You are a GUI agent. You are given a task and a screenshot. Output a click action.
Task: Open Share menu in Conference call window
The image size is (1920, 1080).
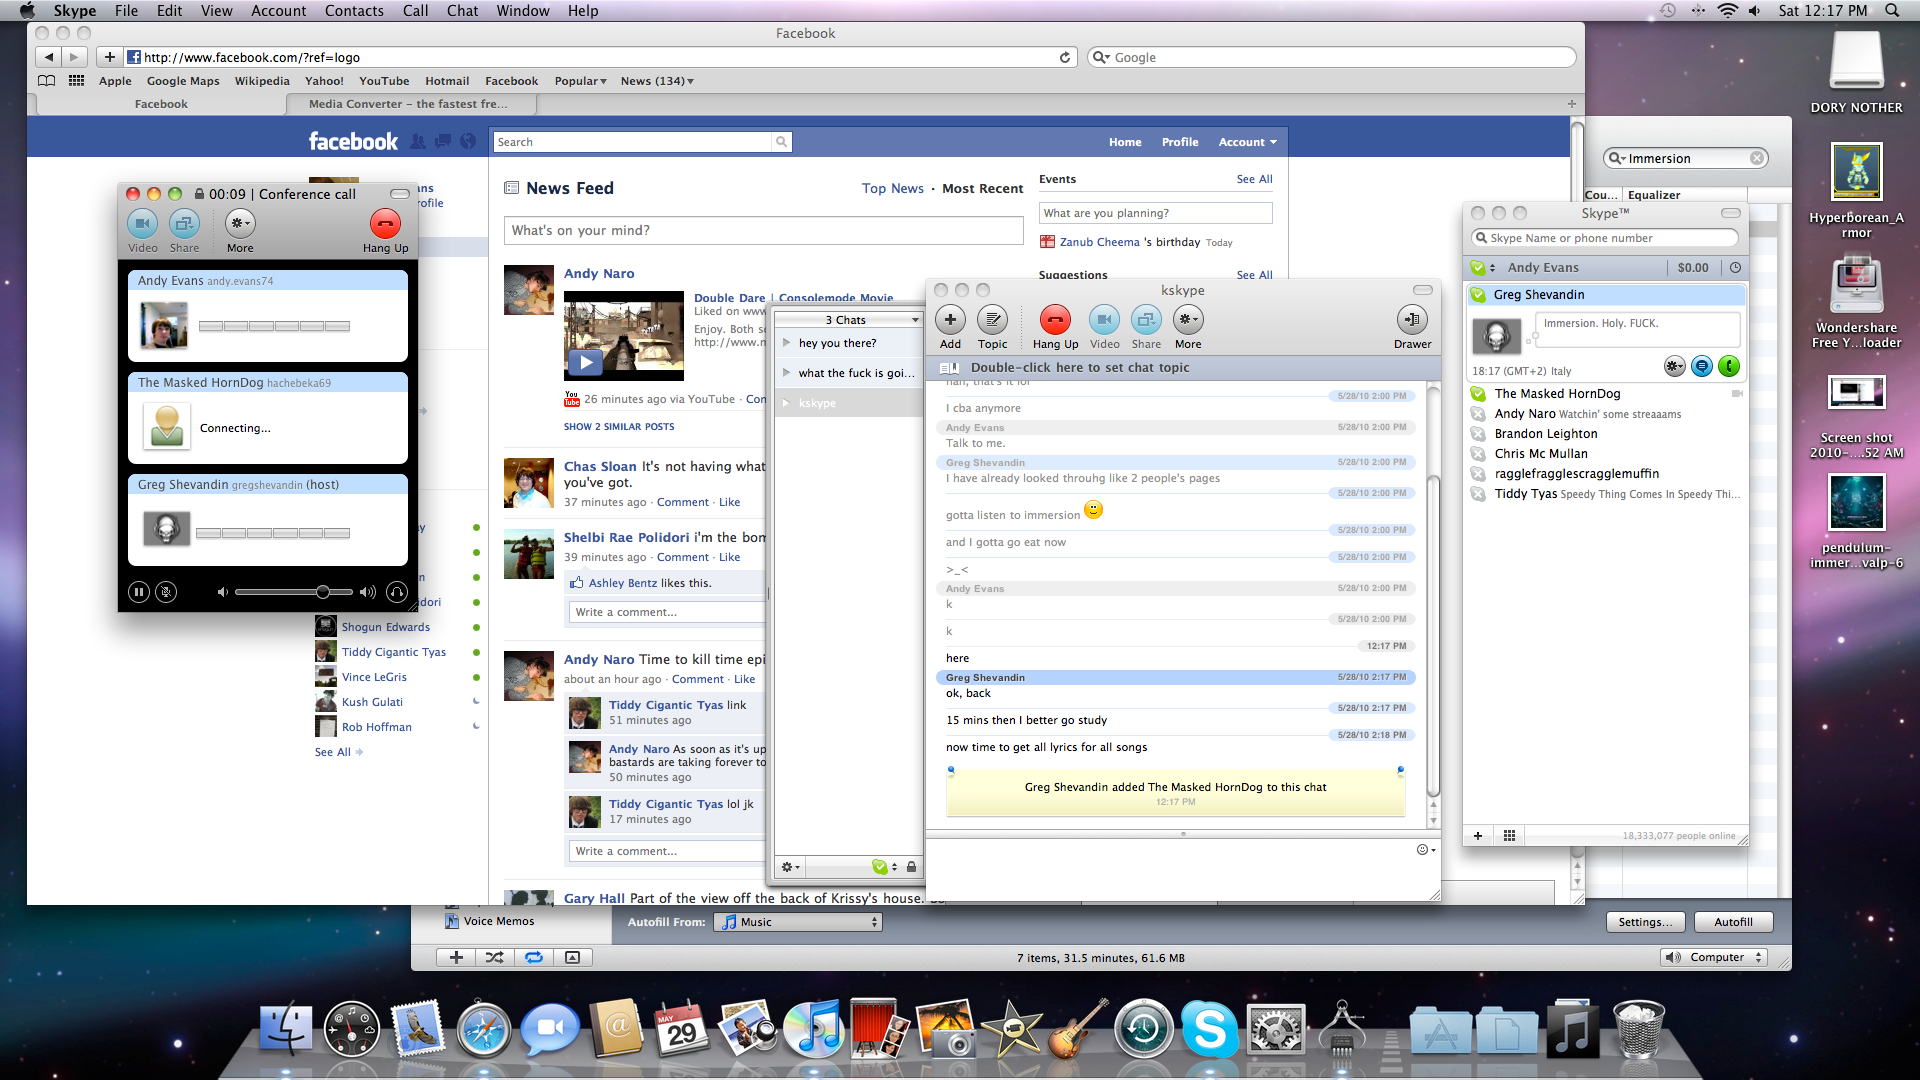click(184, 224)
